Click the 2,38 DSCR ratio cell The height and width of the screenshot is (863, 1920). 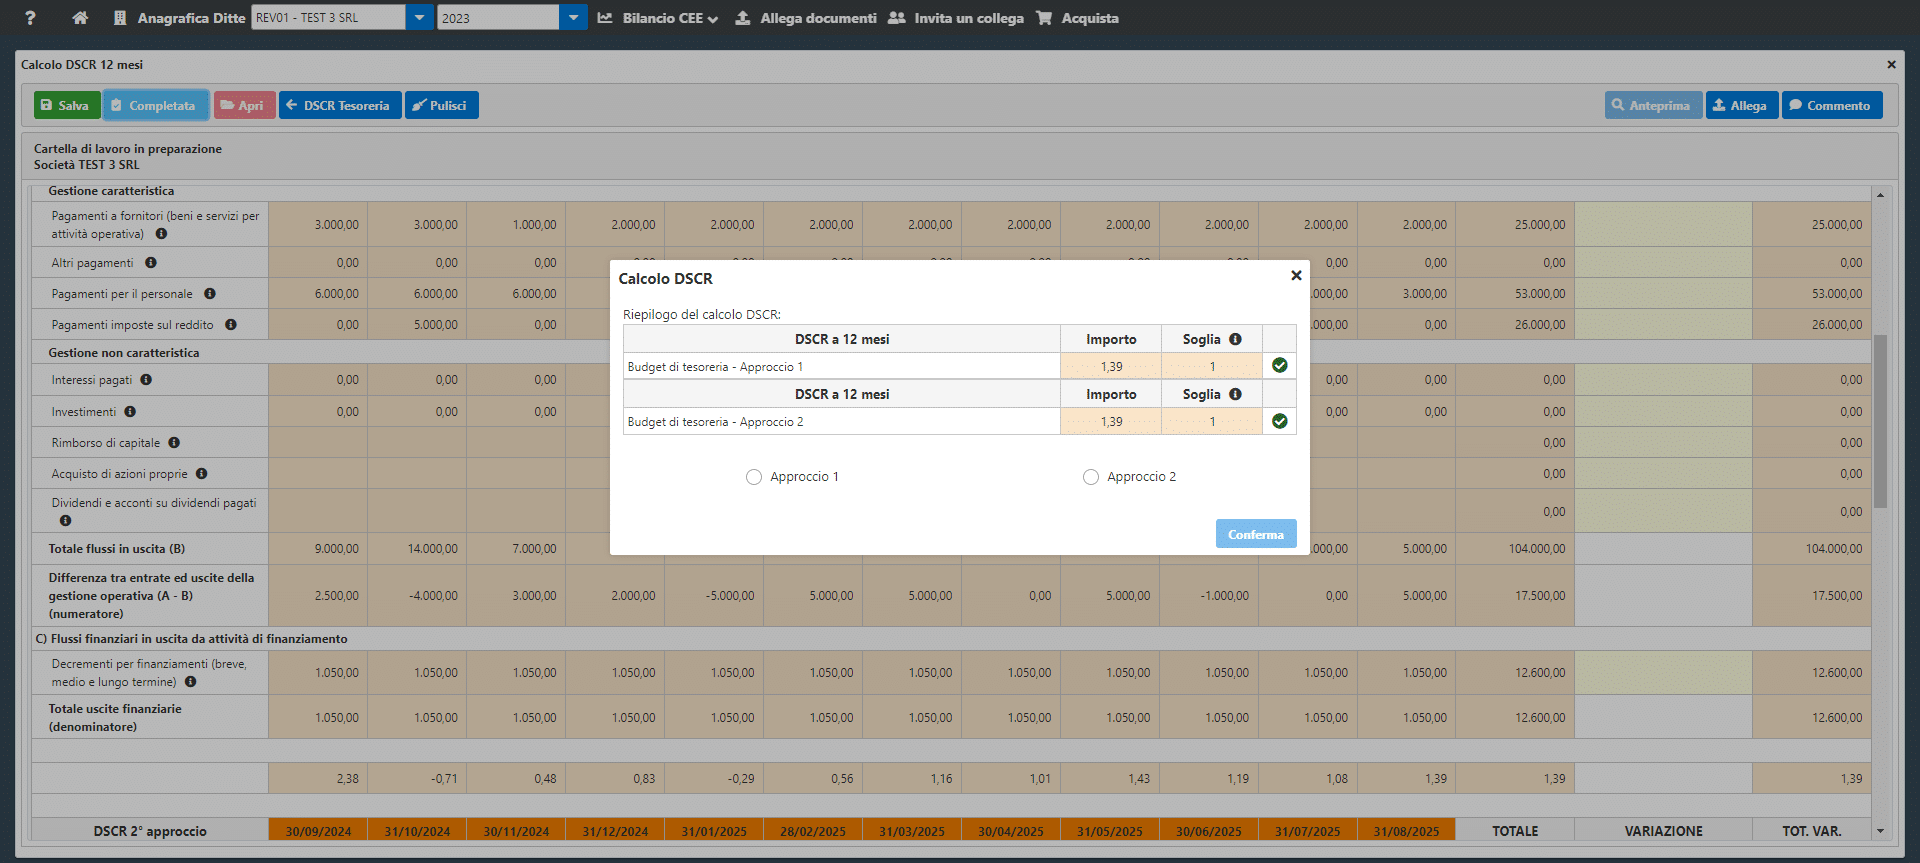tap(318, 778)
